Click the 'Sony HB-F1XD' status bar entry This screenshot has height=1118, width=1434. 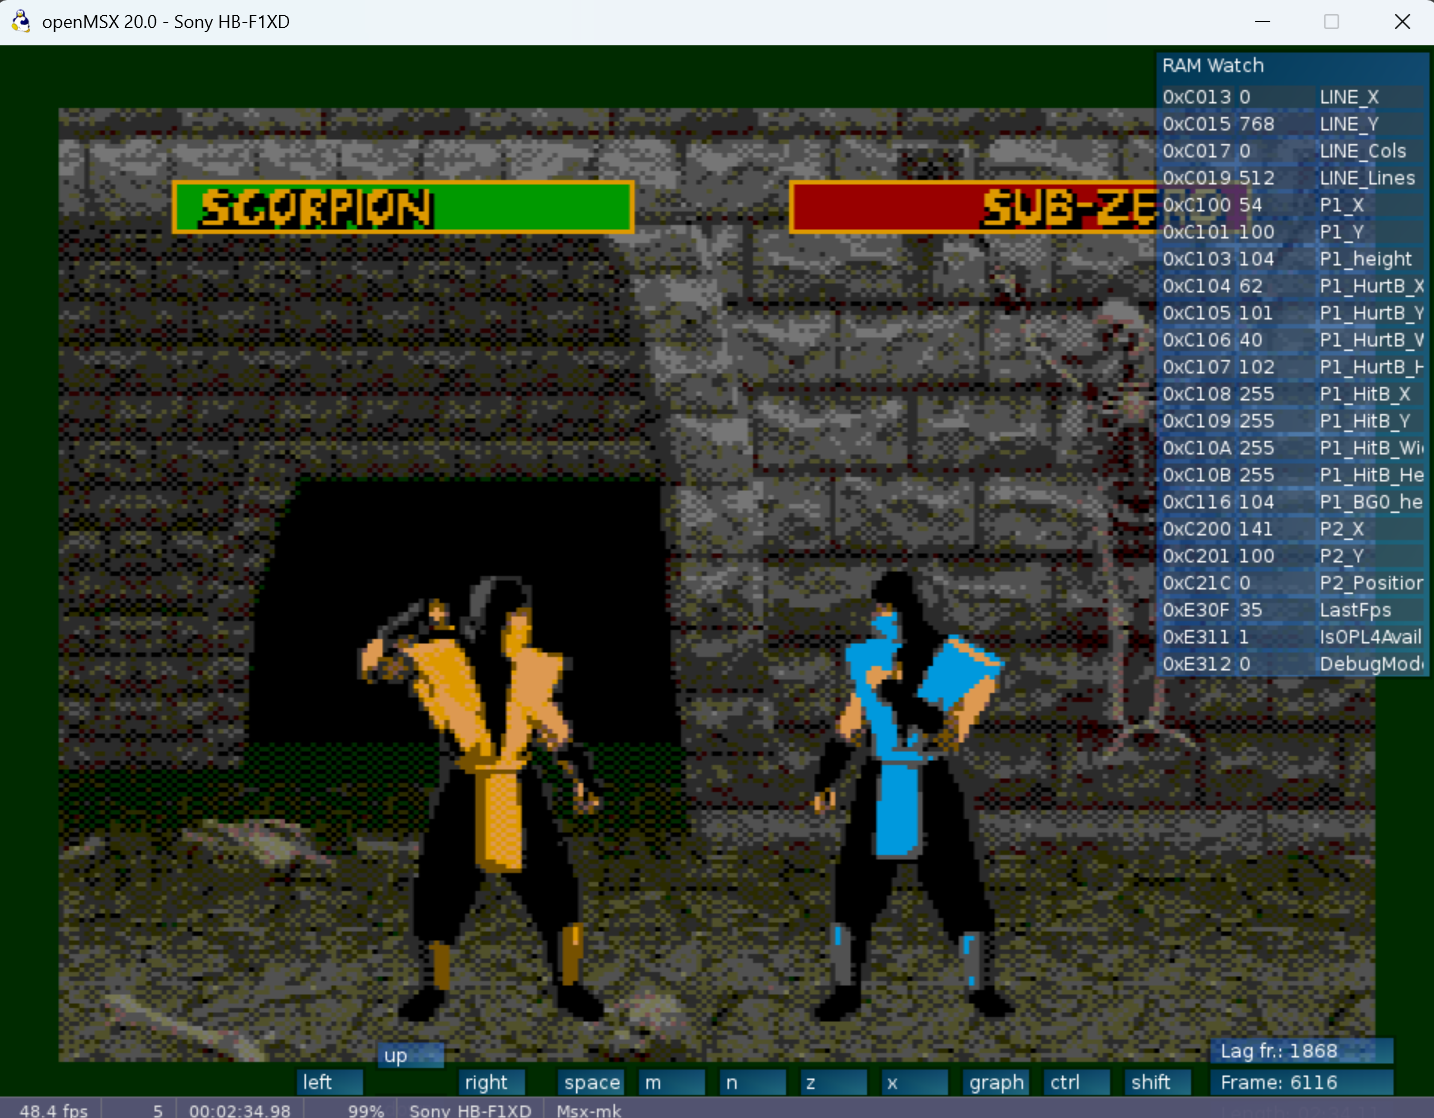[470, 1110]
